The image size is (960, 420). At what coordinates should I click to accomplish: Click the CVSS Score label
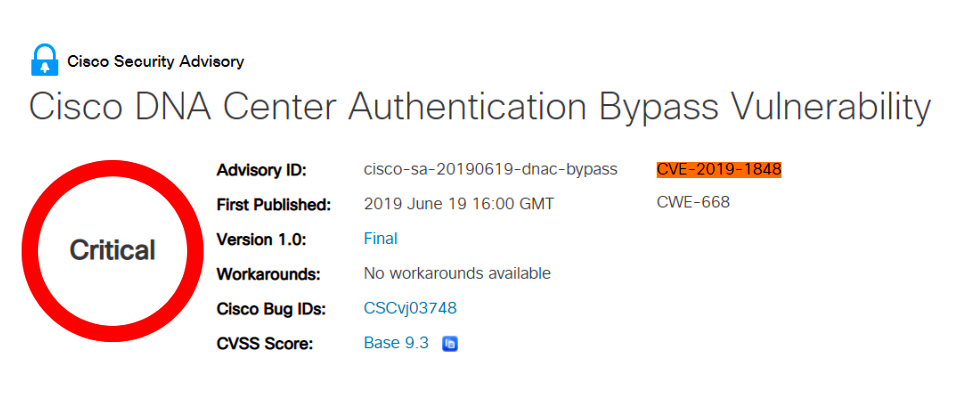click(265, 344)
